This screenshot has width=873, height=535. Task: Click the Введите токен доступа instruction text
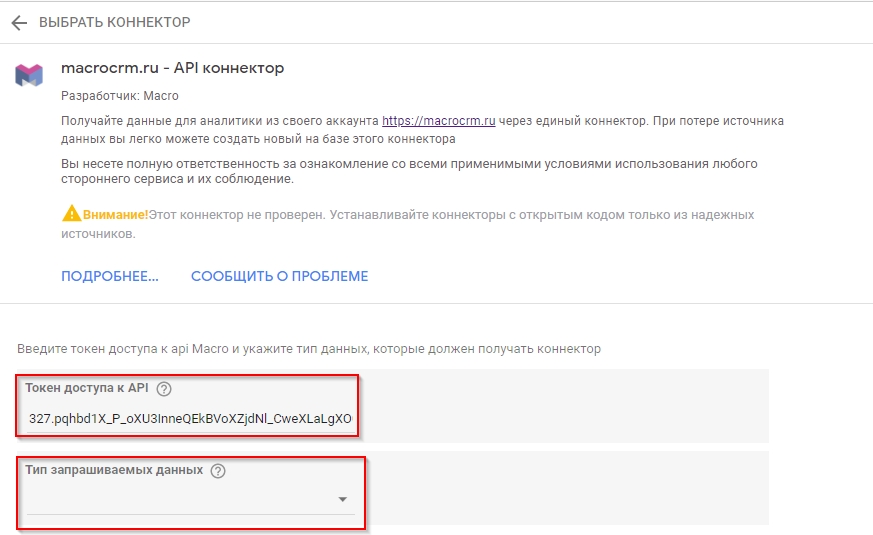[x=309, y=349]
